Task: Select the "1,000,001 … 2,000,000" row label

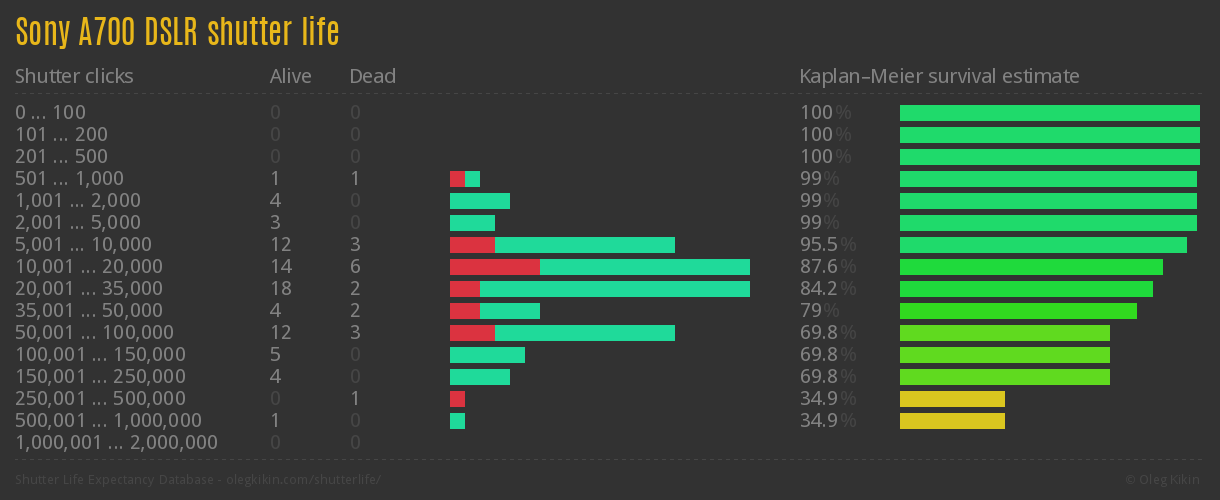Action: tap(116, 443)
